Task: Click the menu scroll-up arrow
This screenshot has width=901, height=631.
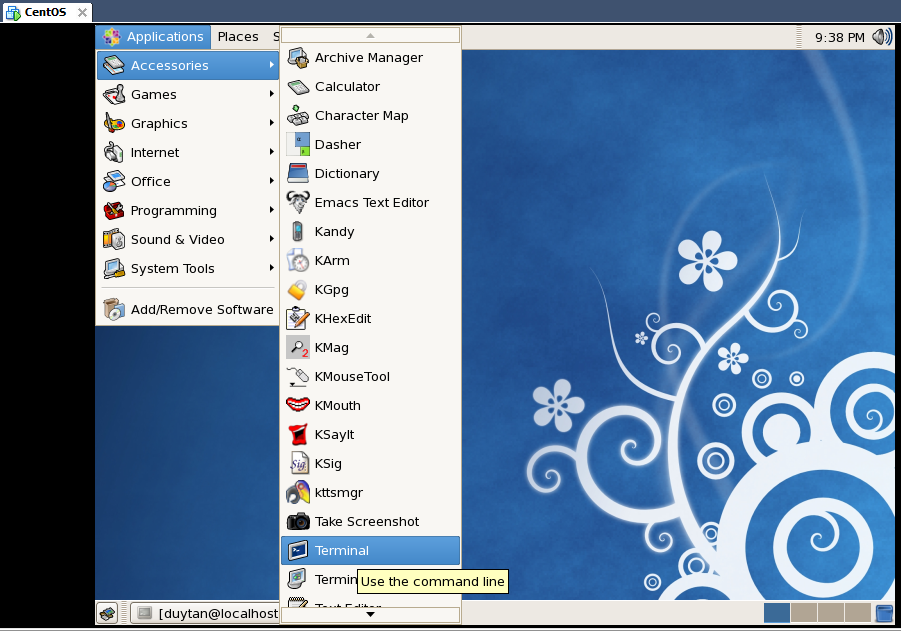Action: coord(370,36)
